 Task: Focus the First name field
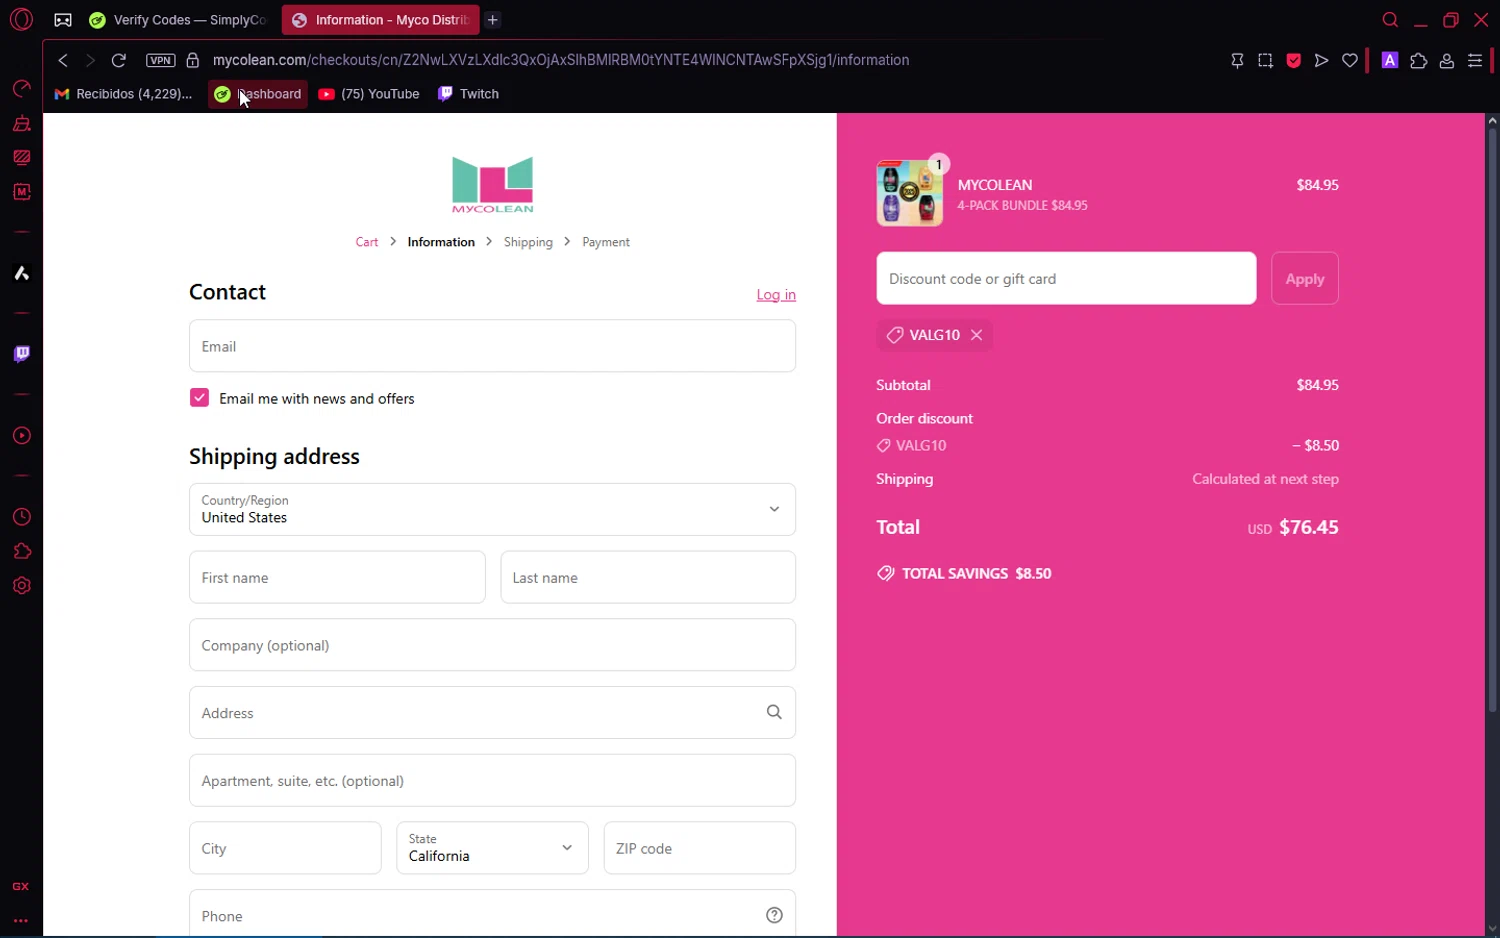point(337,577)
